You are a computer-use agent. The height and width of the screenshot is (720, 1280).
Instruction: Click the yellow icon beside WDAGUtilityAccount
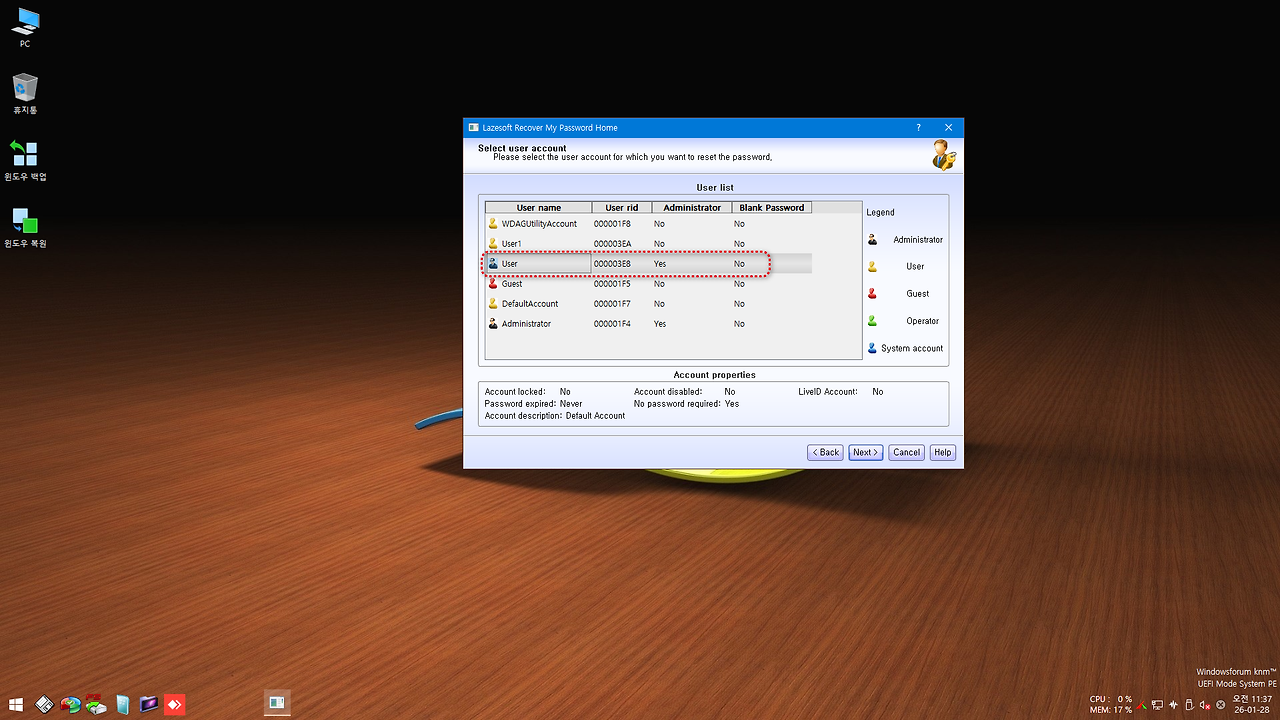click(x=493, y=223)
